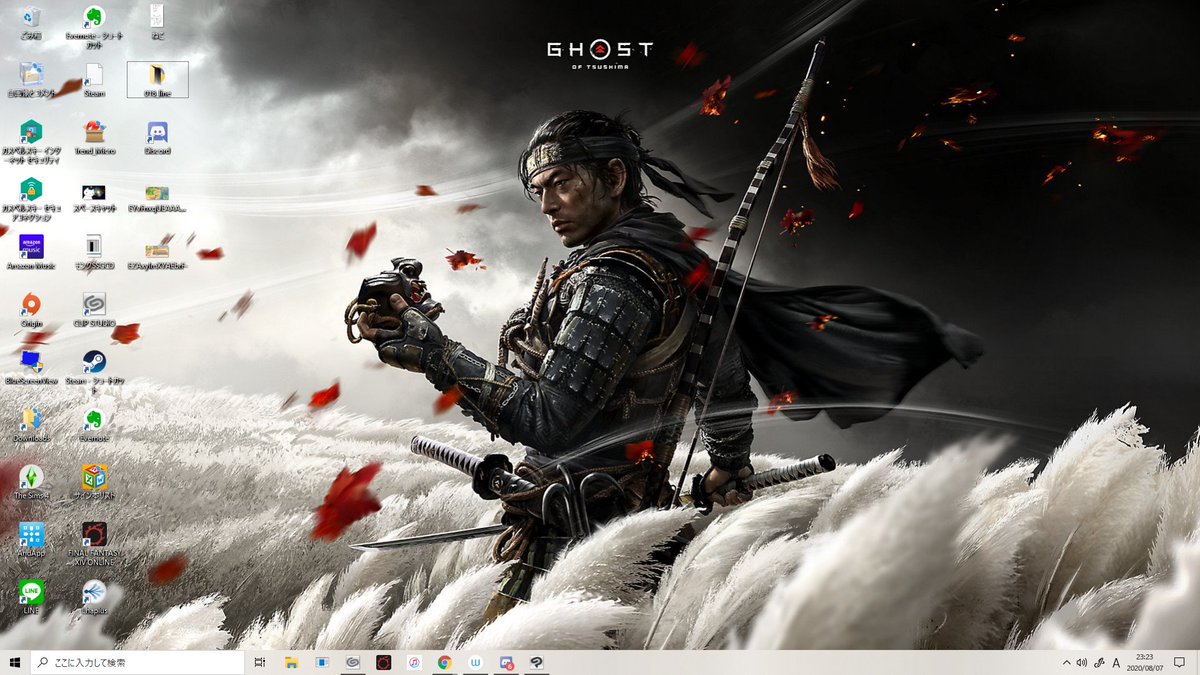Viewport: 1200px width, 675px height.
Task: Click the pen icon in the tray
Action: [x=1099, y=663]
